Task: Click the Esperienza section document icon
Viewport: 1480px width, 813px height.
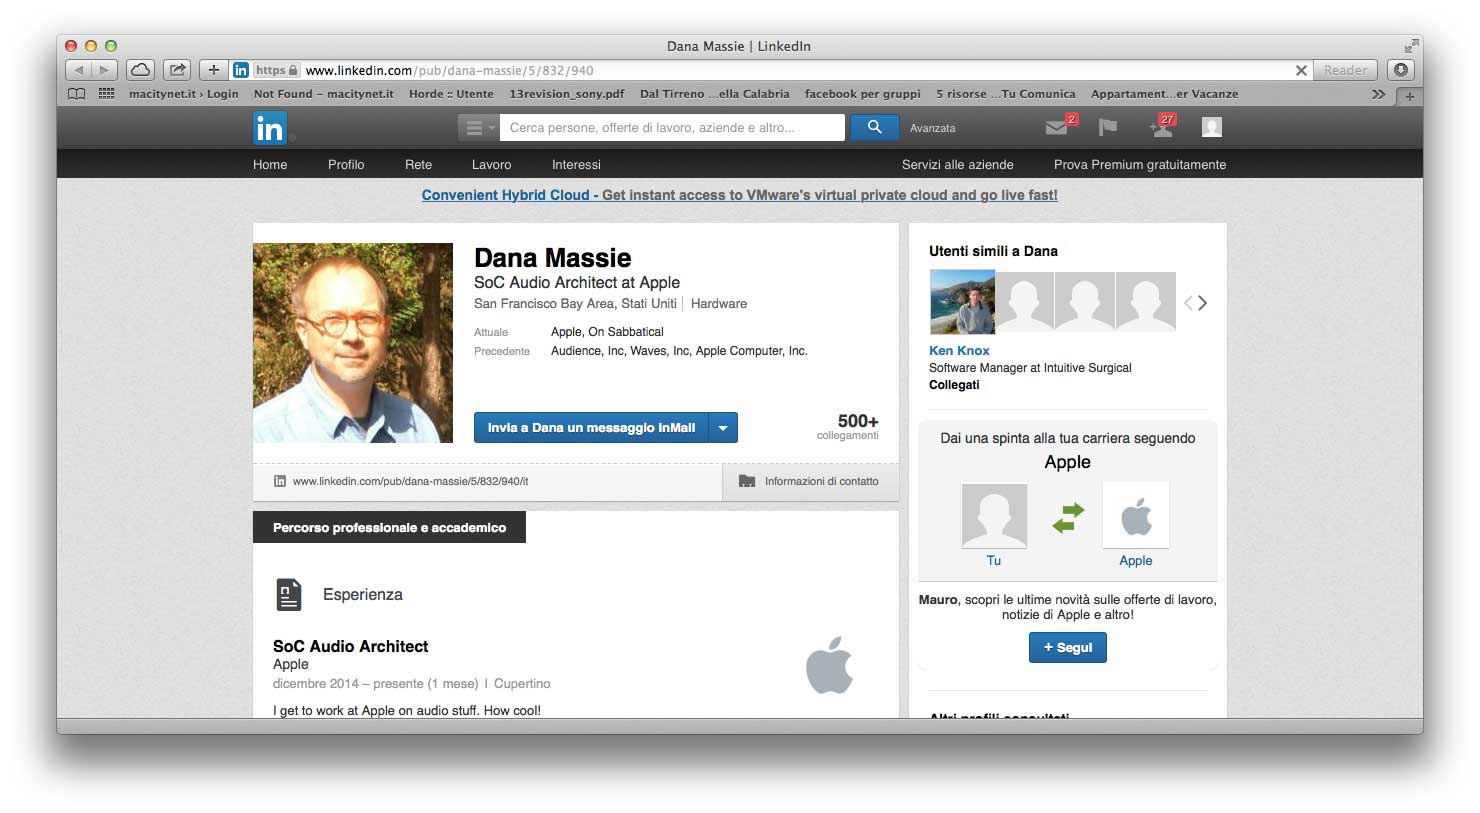Action: [289, 595]
